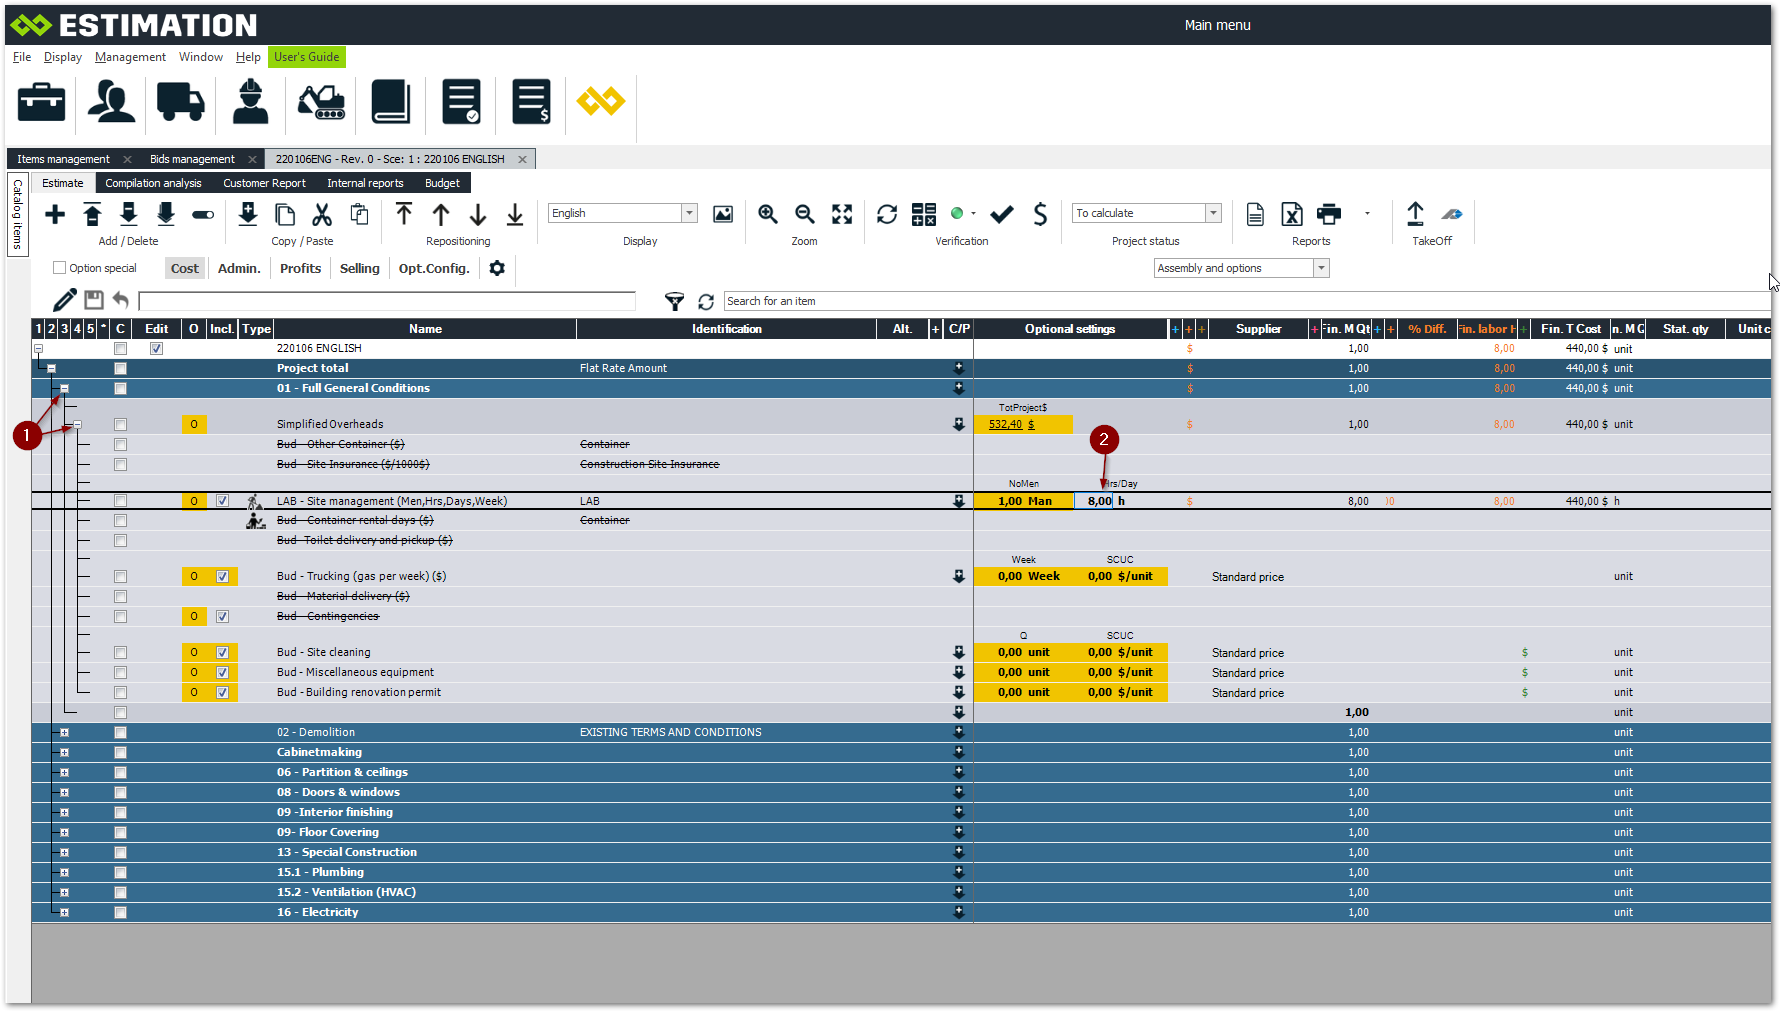
Task: Click the filter funnel icon
Action: click(675, 301)
